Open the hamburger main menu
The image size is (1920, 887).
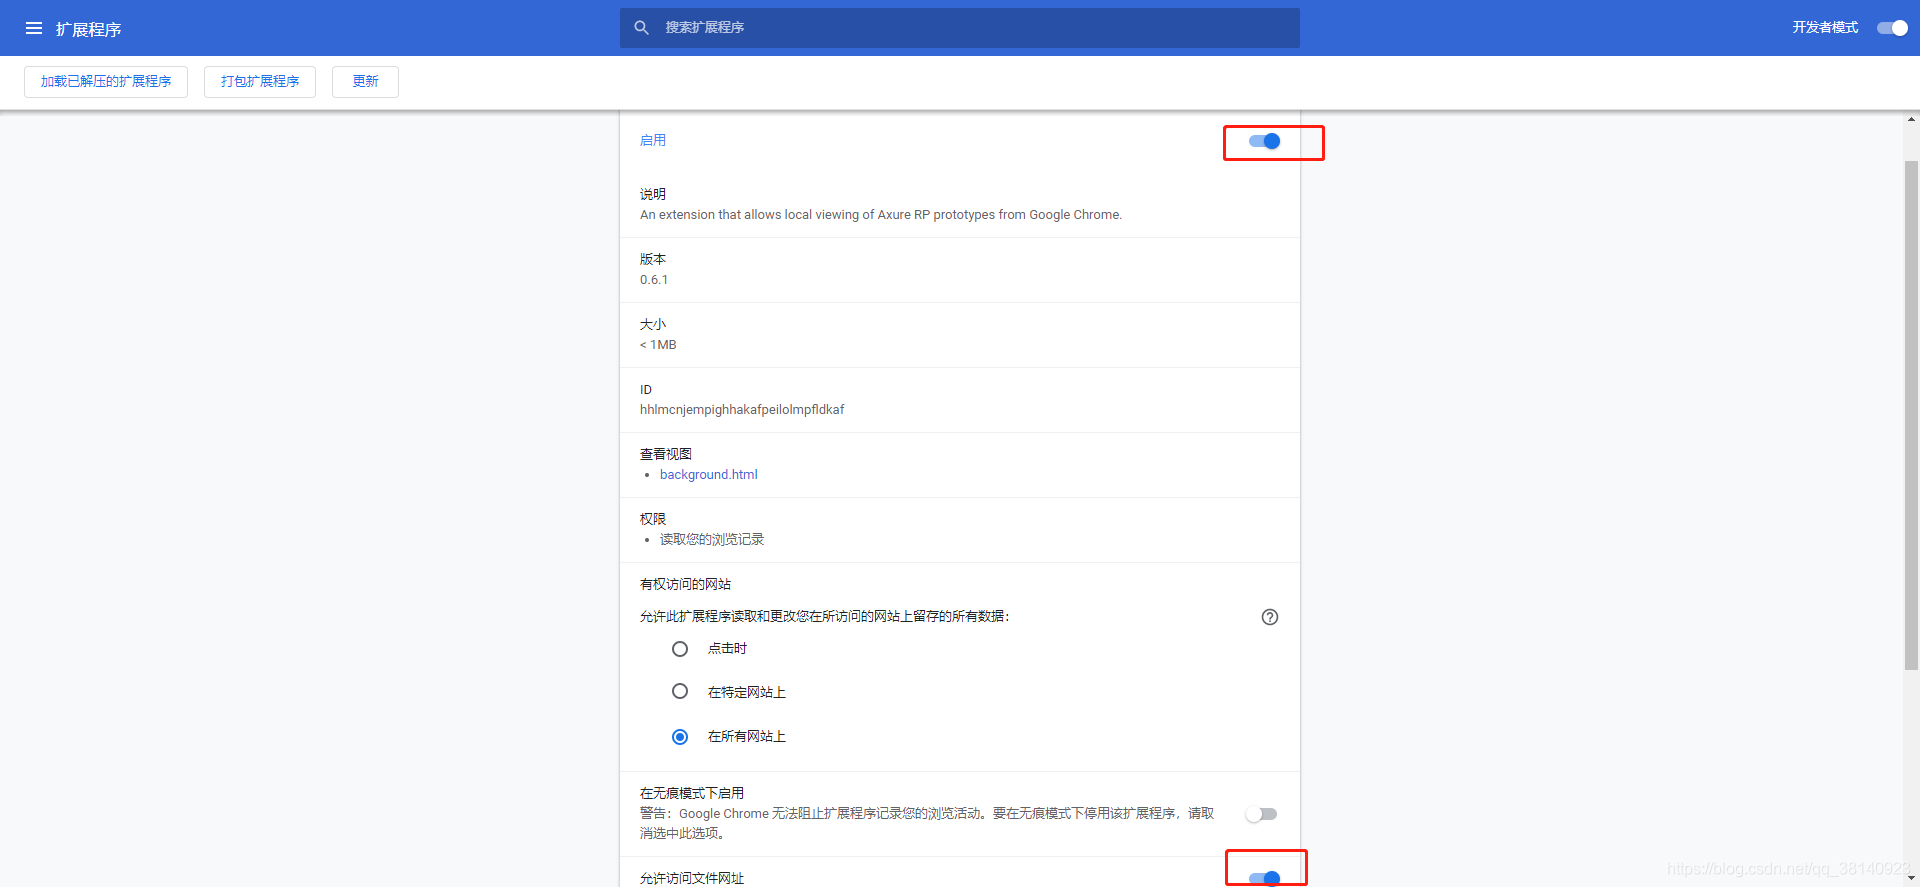pos(34,28)
